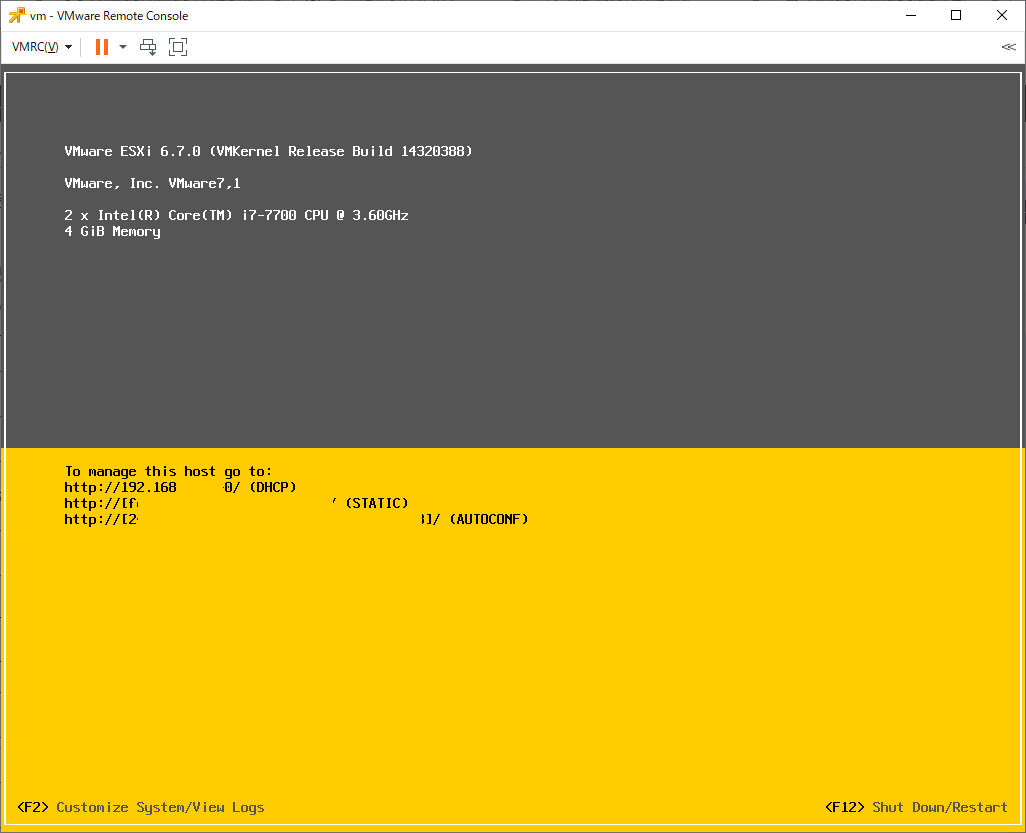Viewport: 1026px width, 833px height.
Task: Click the F12 Shut Down/Restart text
Action: (916, 807)
